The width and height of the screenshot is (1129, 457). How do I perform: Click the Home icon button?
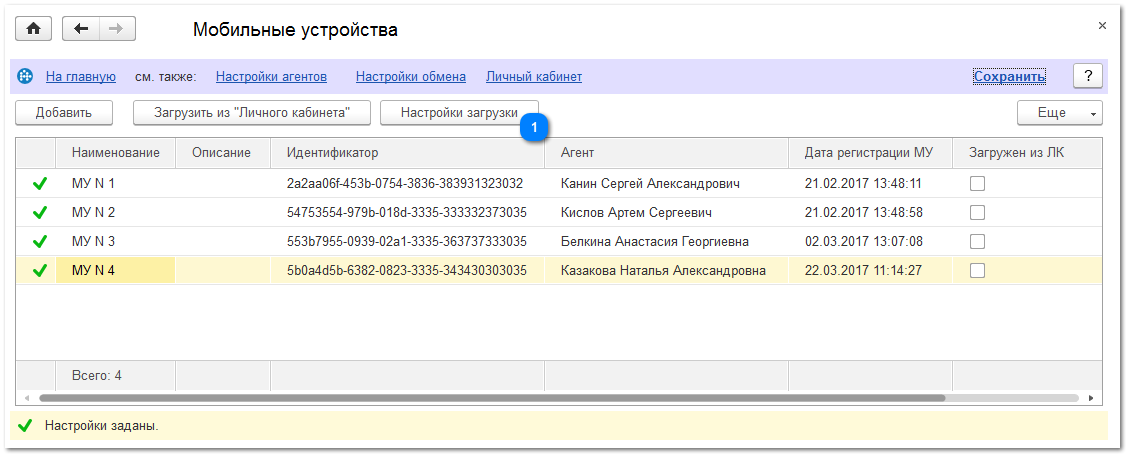pos(33,29)
